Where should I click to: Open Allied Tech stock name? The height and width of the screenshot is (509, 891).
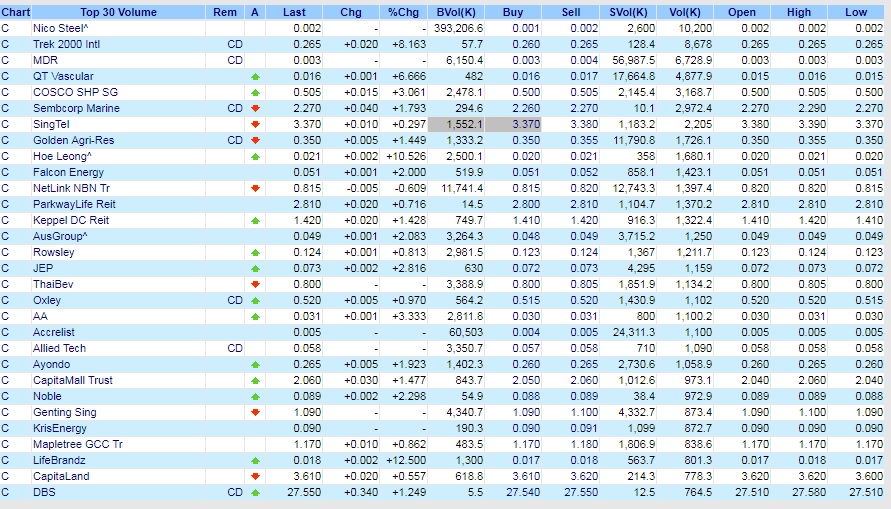pyautogui.click(x=59, y=348)
